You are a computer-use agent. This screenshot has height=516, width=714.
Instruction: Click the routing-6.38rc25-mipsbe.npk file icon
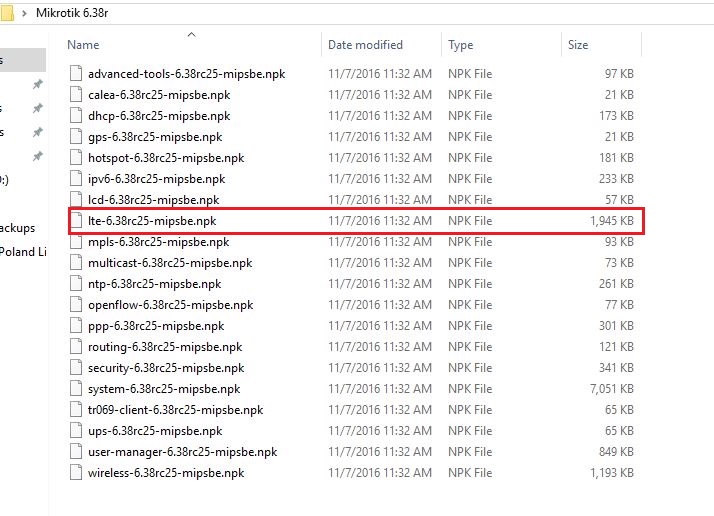pos(76,346)
